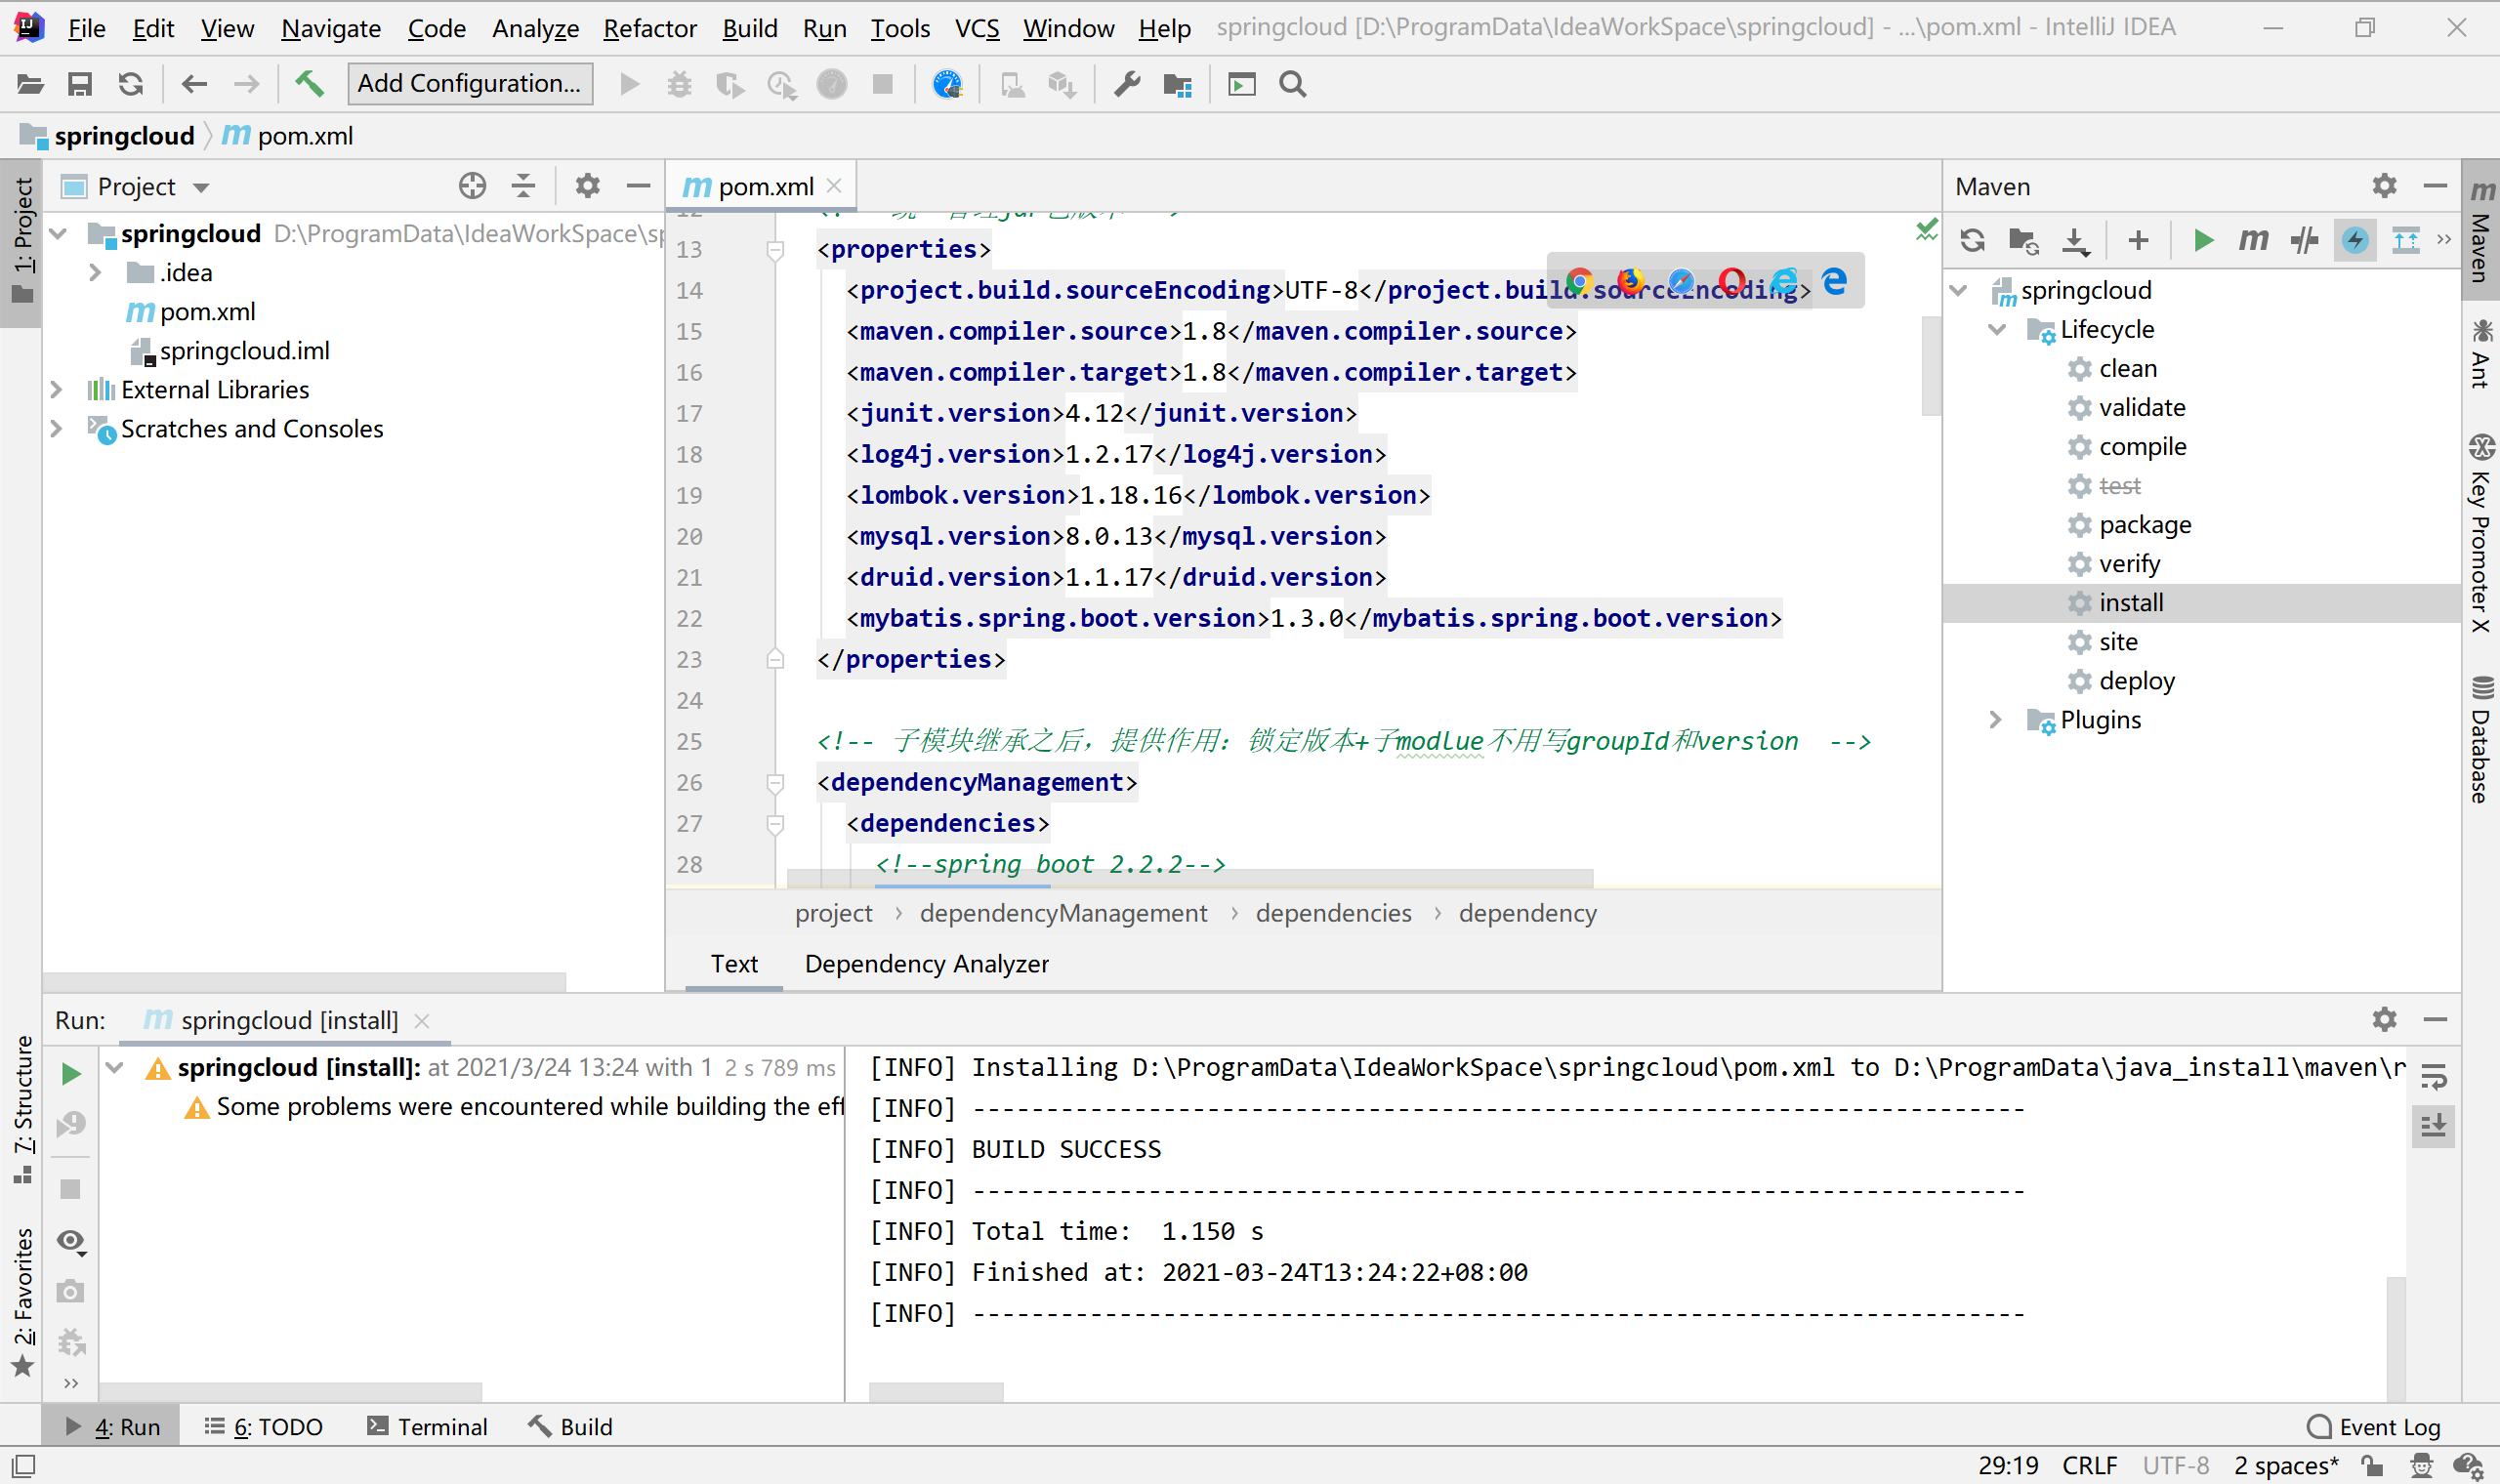Open the Analyze menu
The width and height of the screenshot is (2500, 1484).
click(x=535, y=28)
